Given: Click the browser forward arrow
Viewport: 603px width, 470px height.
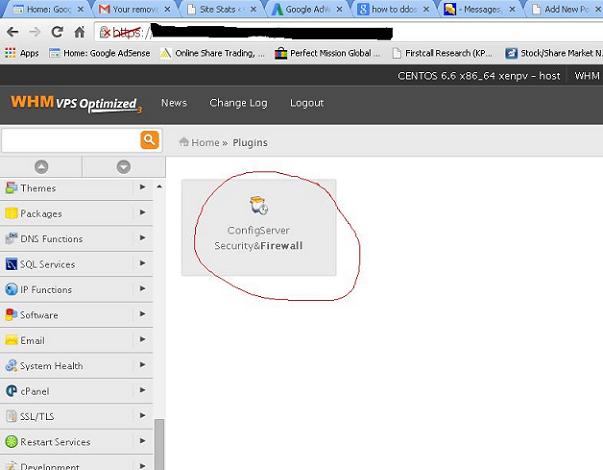Looking at the screenshot, I should pos(35,32).
